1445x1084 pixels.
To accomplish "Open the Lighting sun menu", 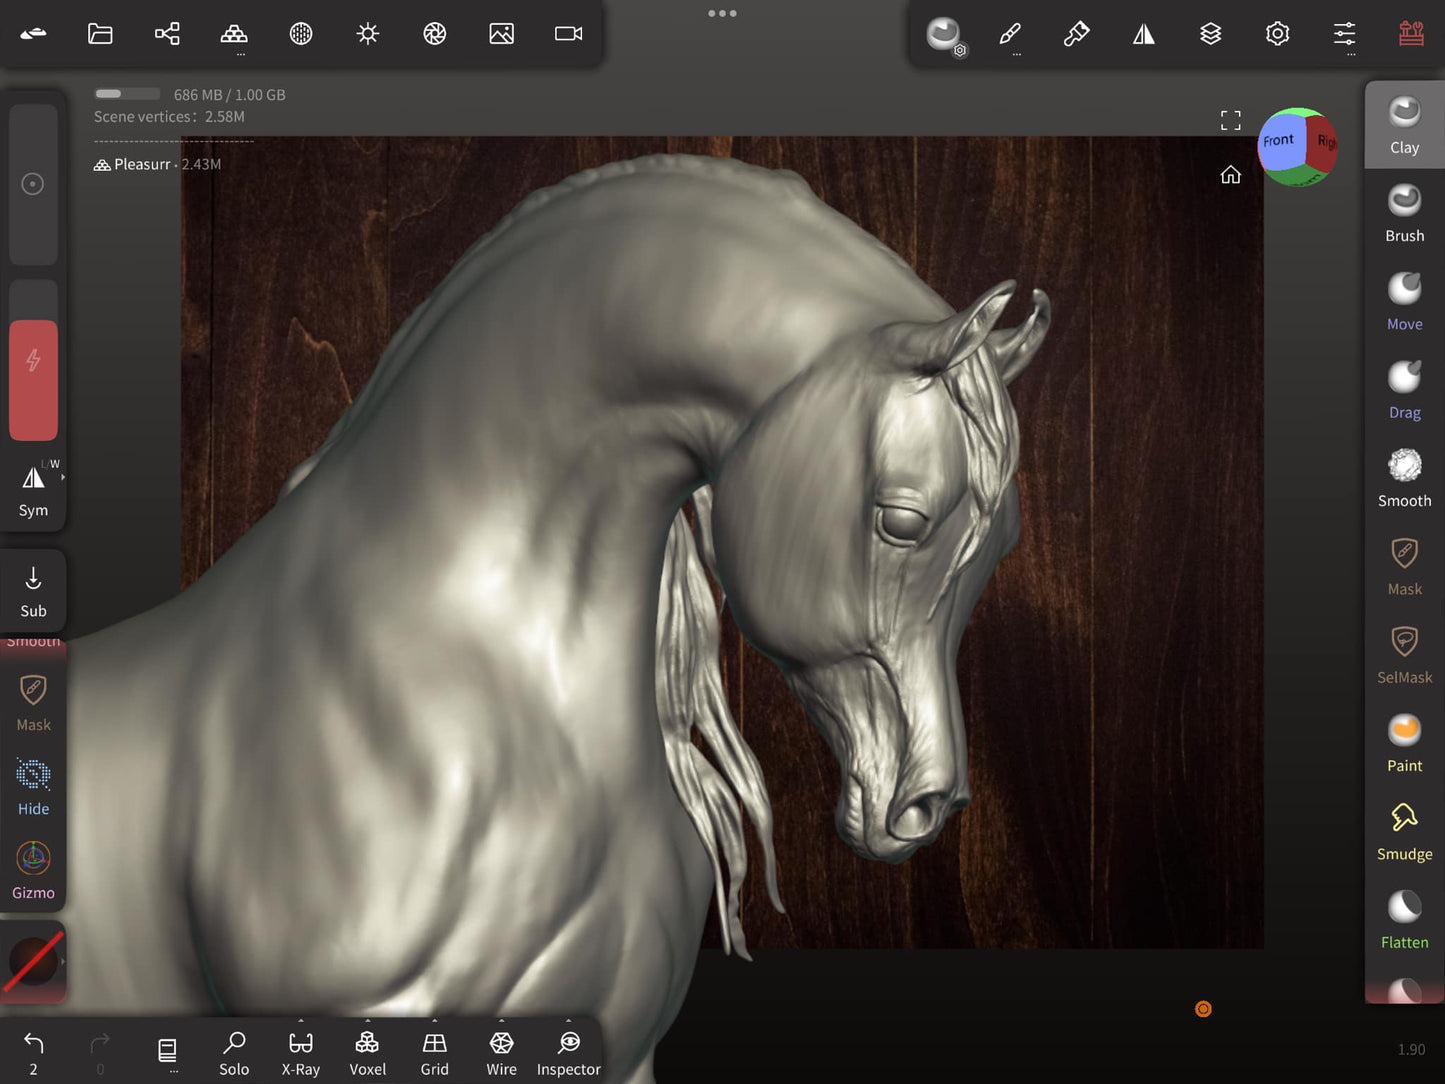I will pyautogui.click(x=368, y=34).
